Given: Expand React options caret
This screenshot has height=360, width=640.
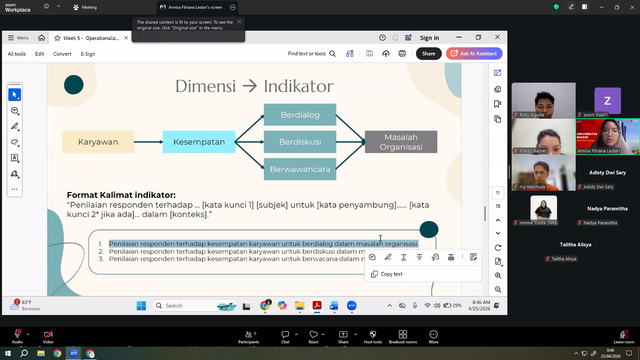Looking at the screenshot, I should [x=323, y=334].
